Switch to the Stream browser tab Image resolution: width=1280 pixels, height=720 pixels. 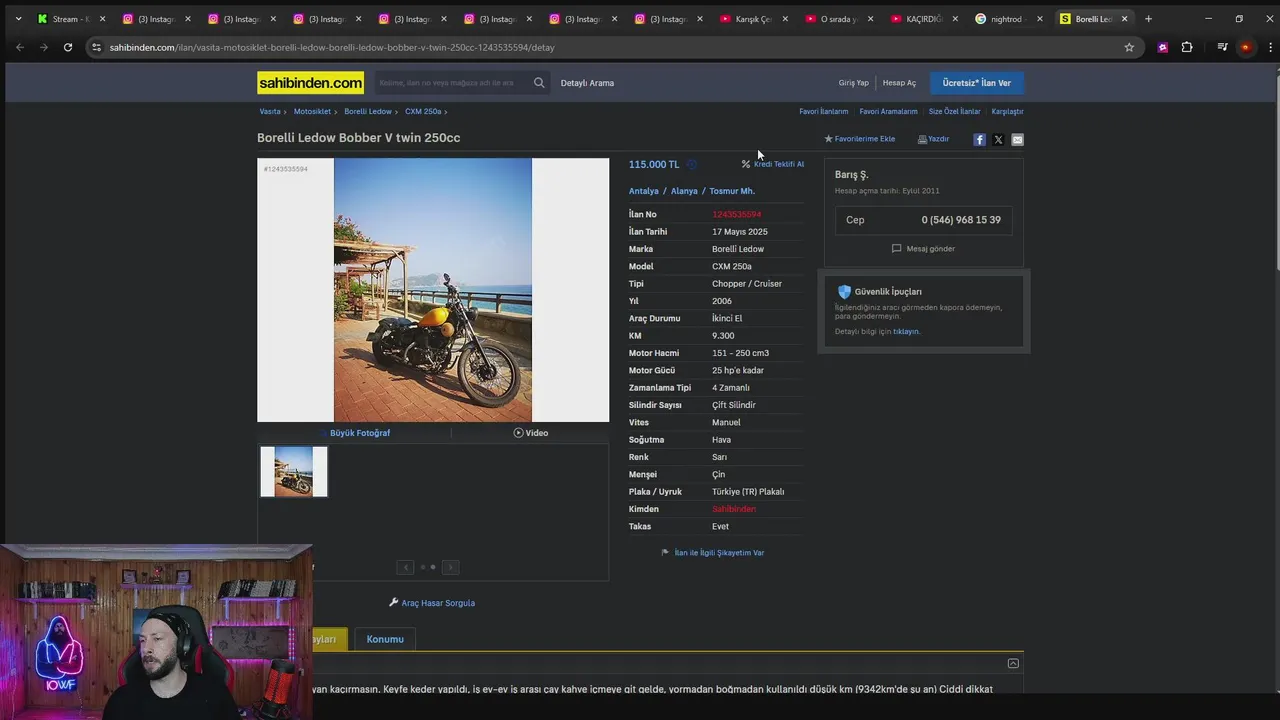(x=70, y=19)
